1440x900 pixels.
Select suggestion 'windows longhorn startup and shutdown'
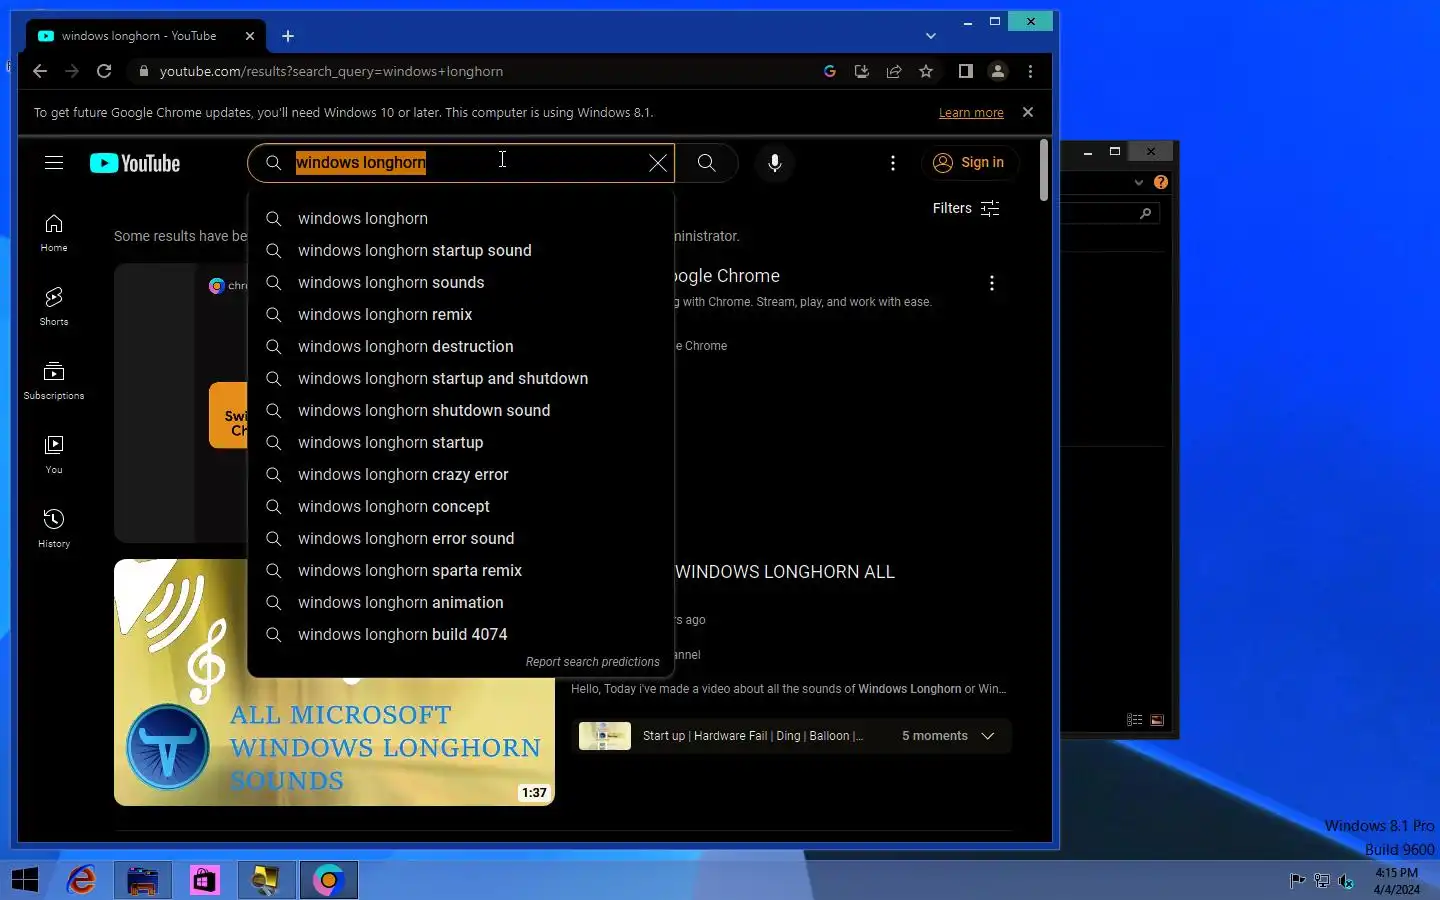tap(461, 379)
